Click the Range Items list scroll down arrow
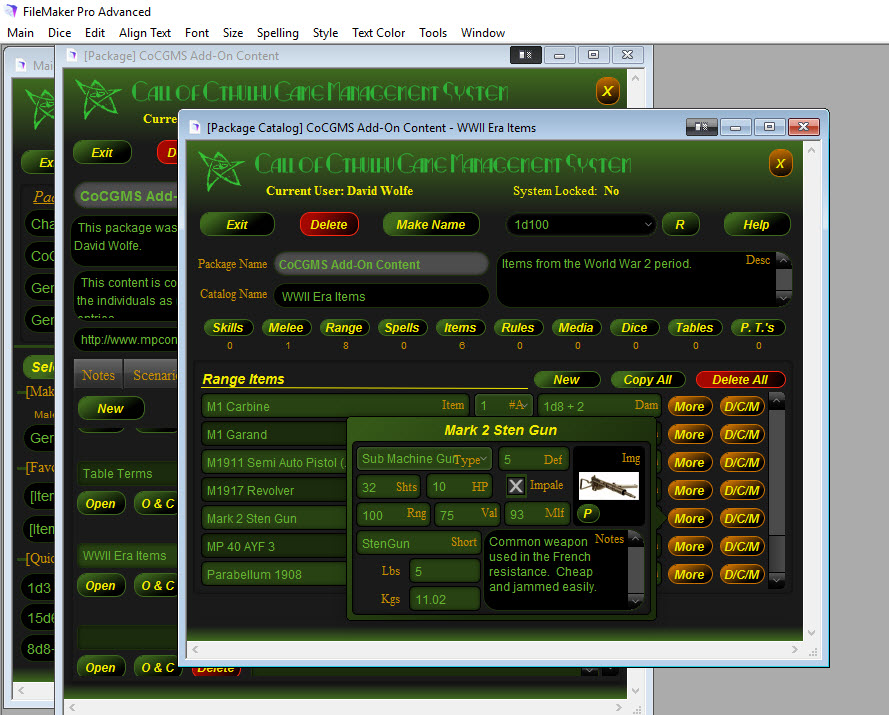 [x=777, y=579]
